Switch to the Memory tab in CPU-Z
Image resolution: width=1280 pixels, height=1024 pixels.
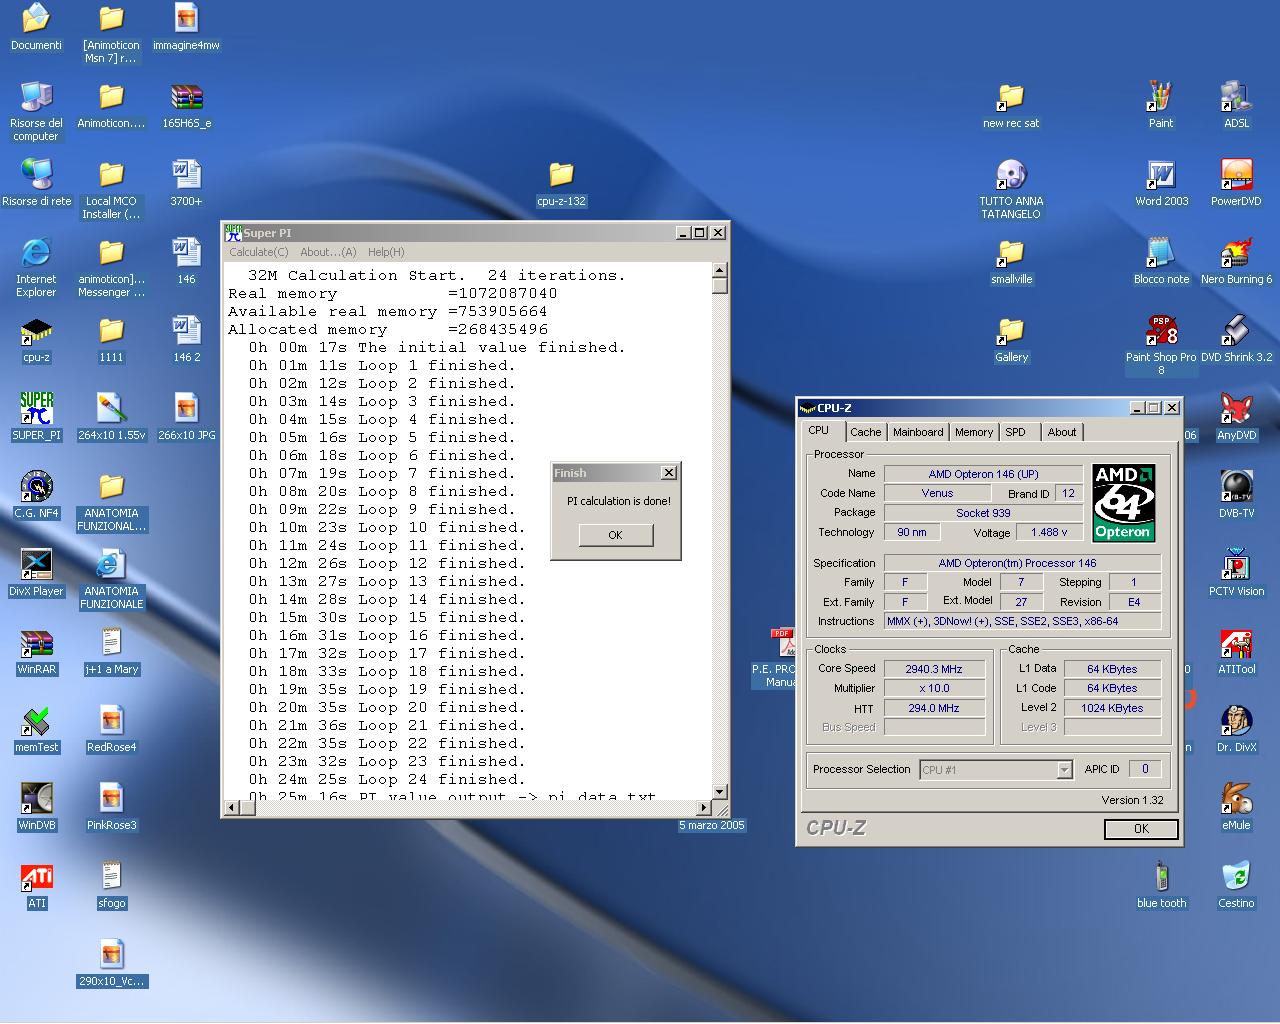(973, 432)
